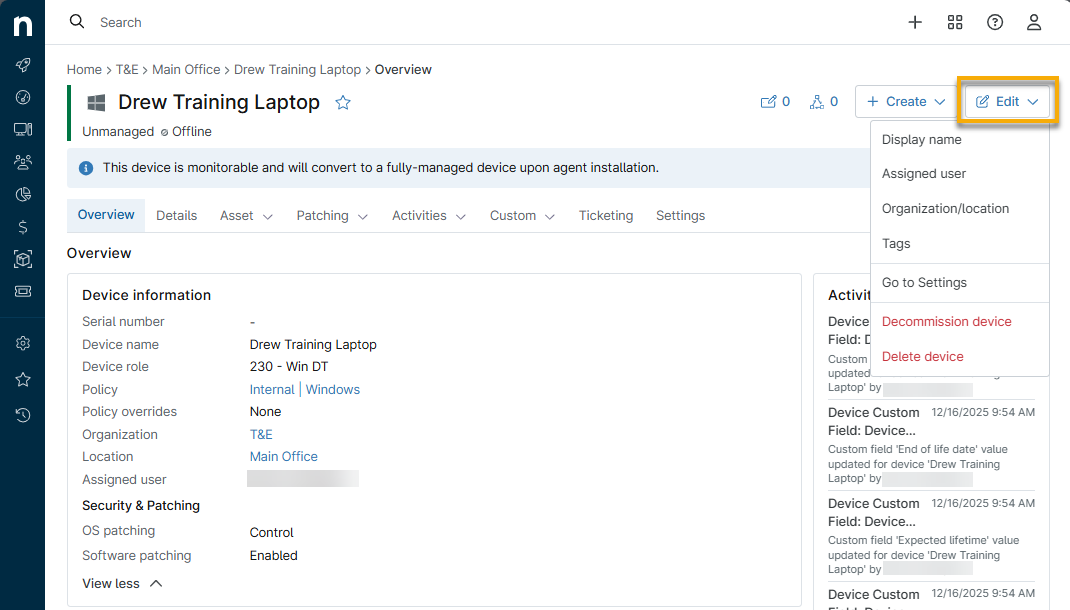Click the dollar sign icon in sidebar

click(x=22, y=227)
